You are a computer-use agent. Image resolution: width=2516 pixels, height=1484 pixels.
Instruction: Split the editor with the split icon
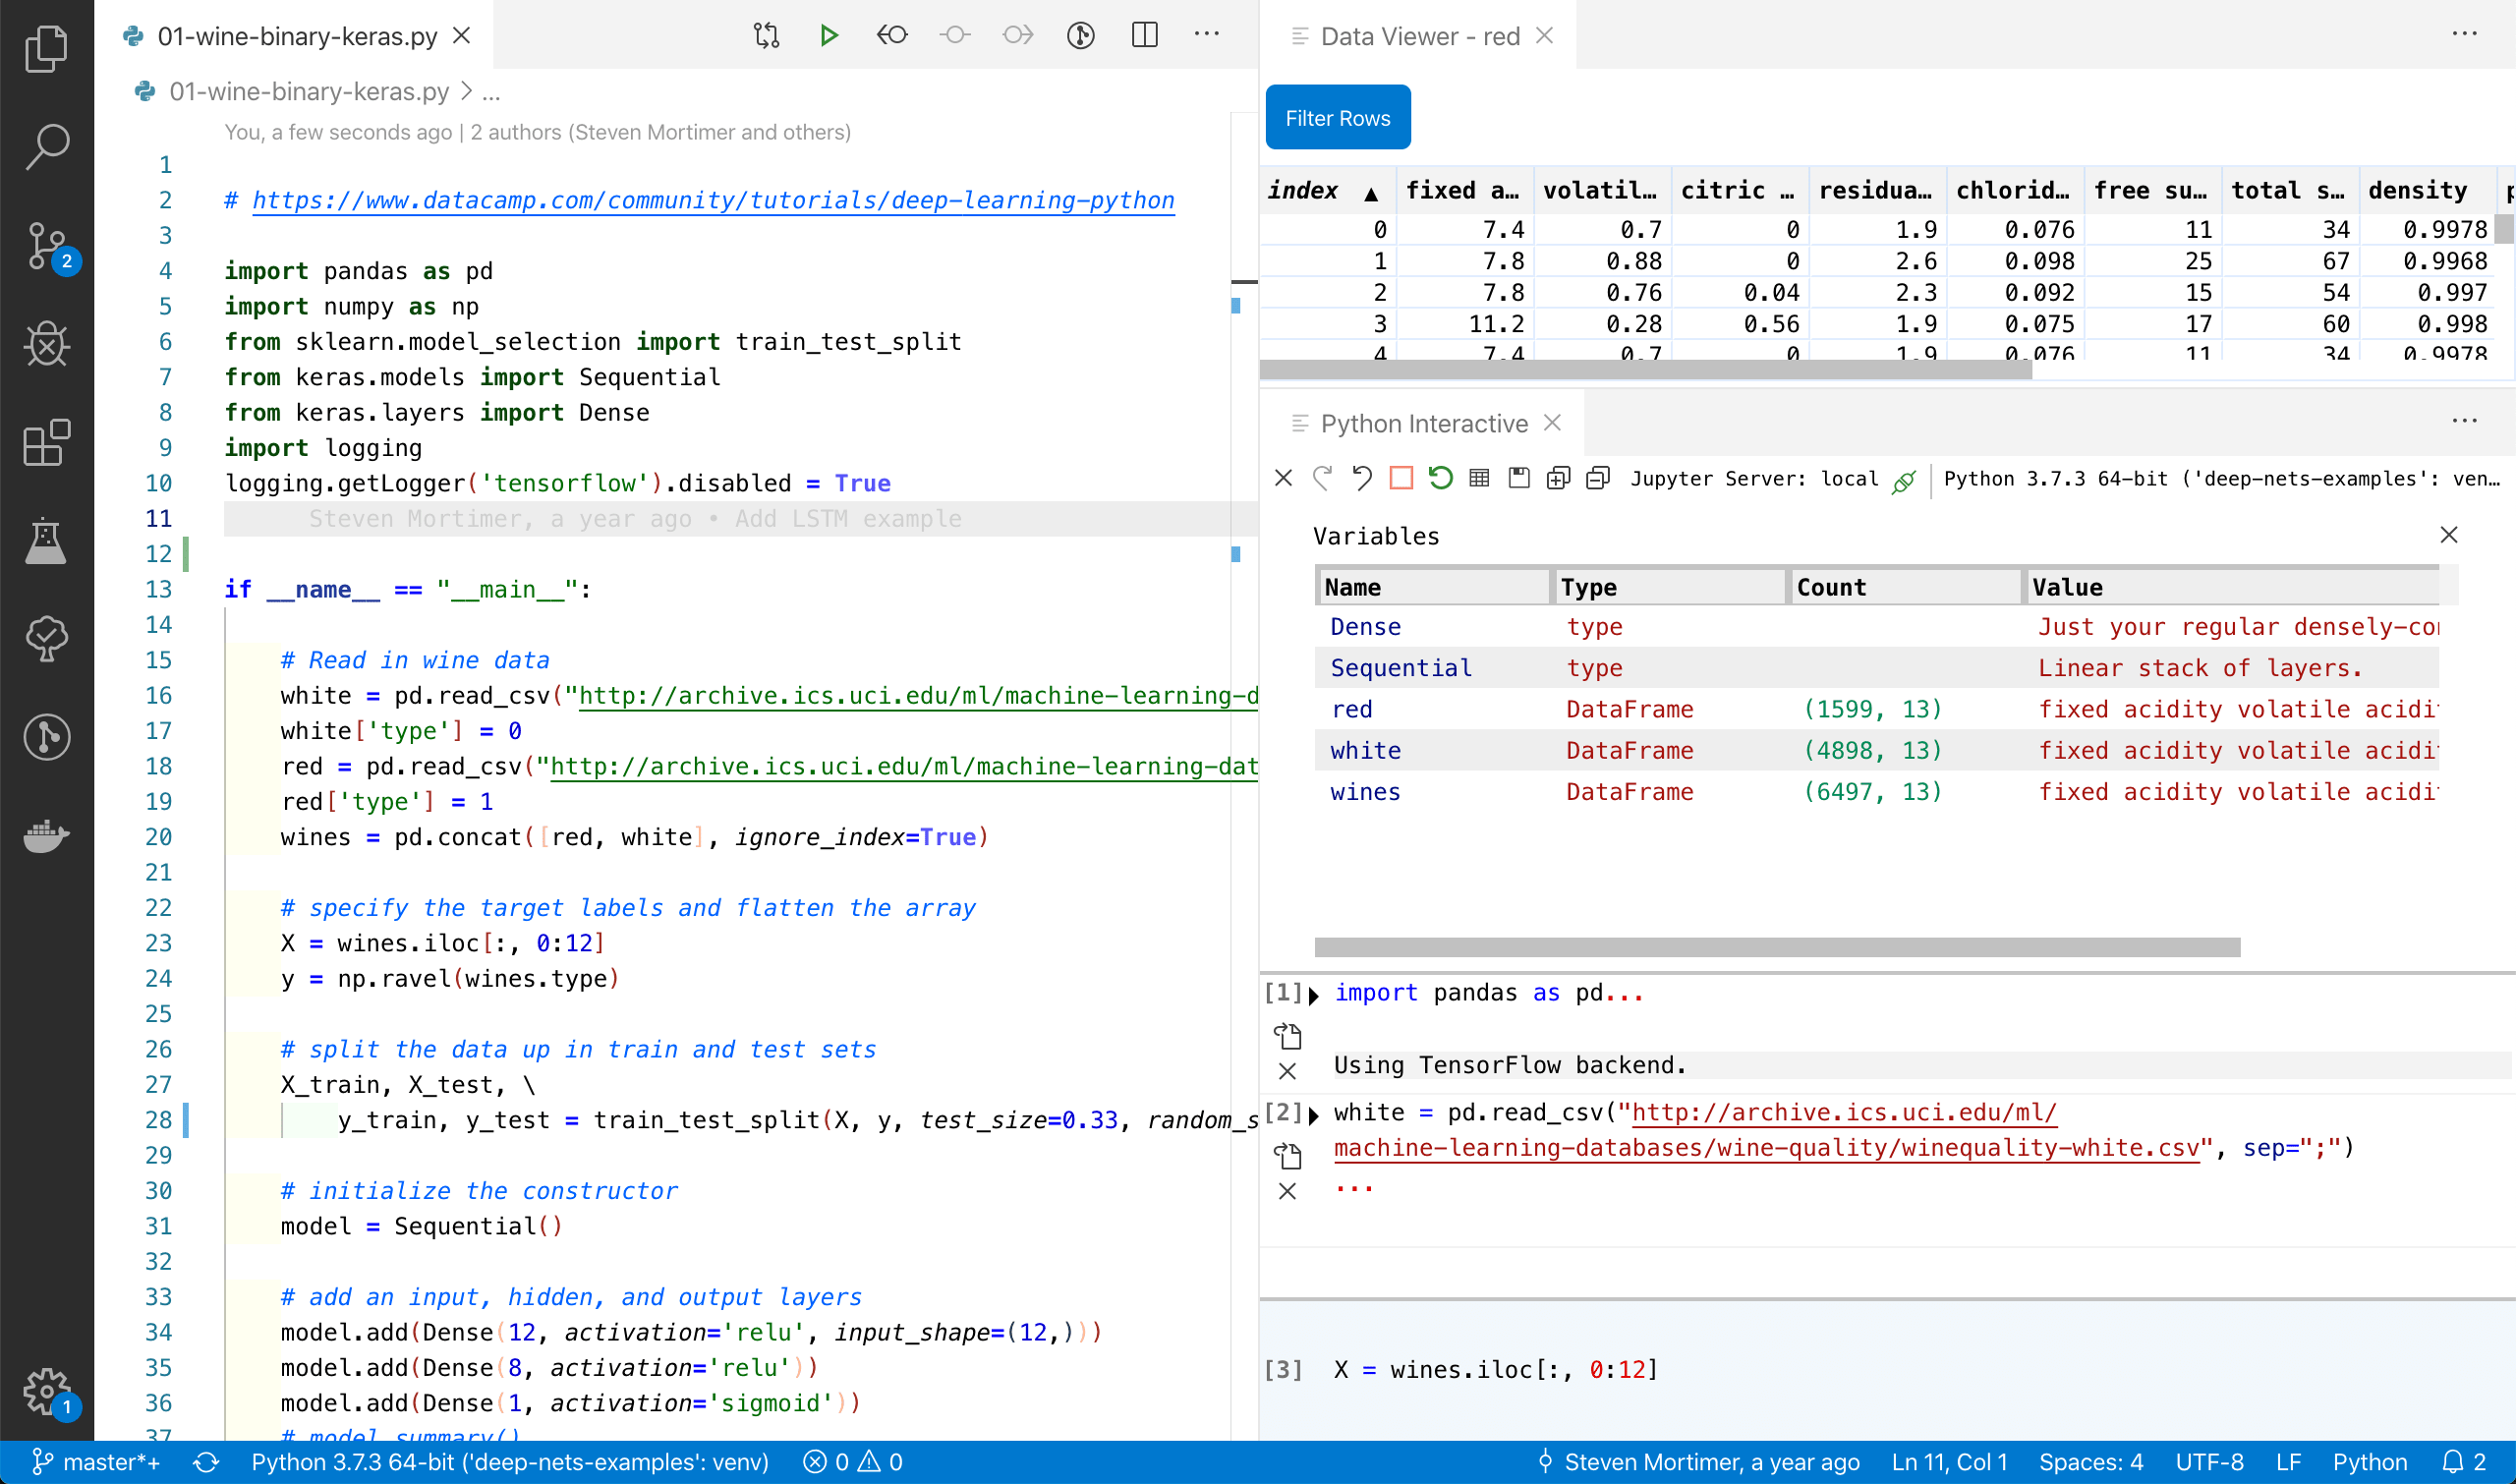[1143, 35]
